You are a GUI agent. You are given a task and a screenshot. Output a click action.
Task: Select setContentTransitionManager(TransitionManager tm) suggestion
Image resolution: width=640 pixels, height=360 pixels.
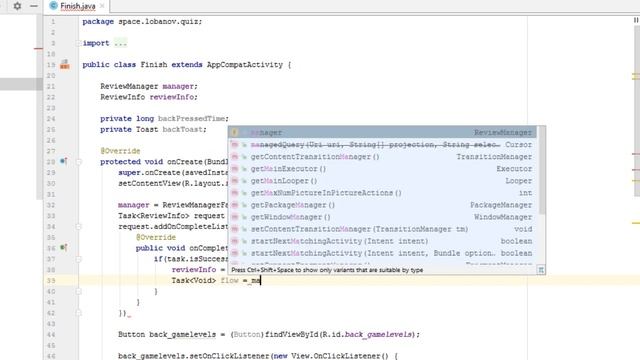[382, 229]
